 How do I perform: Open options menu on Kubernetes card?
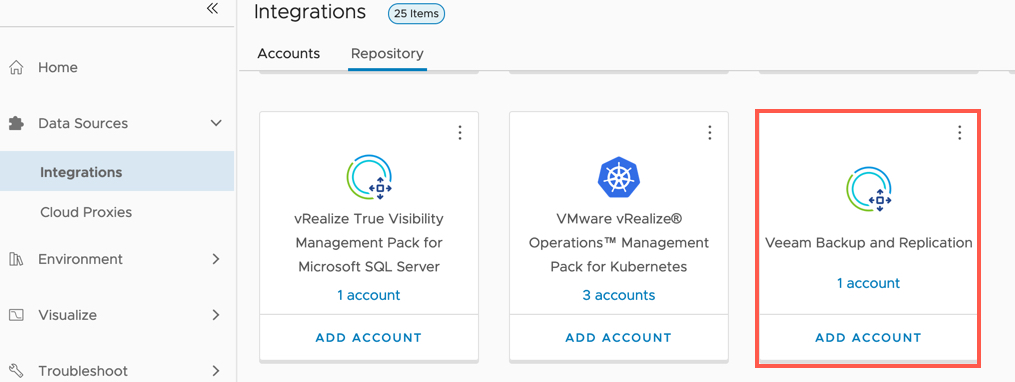pyautogui.click(x=710, y=133)
